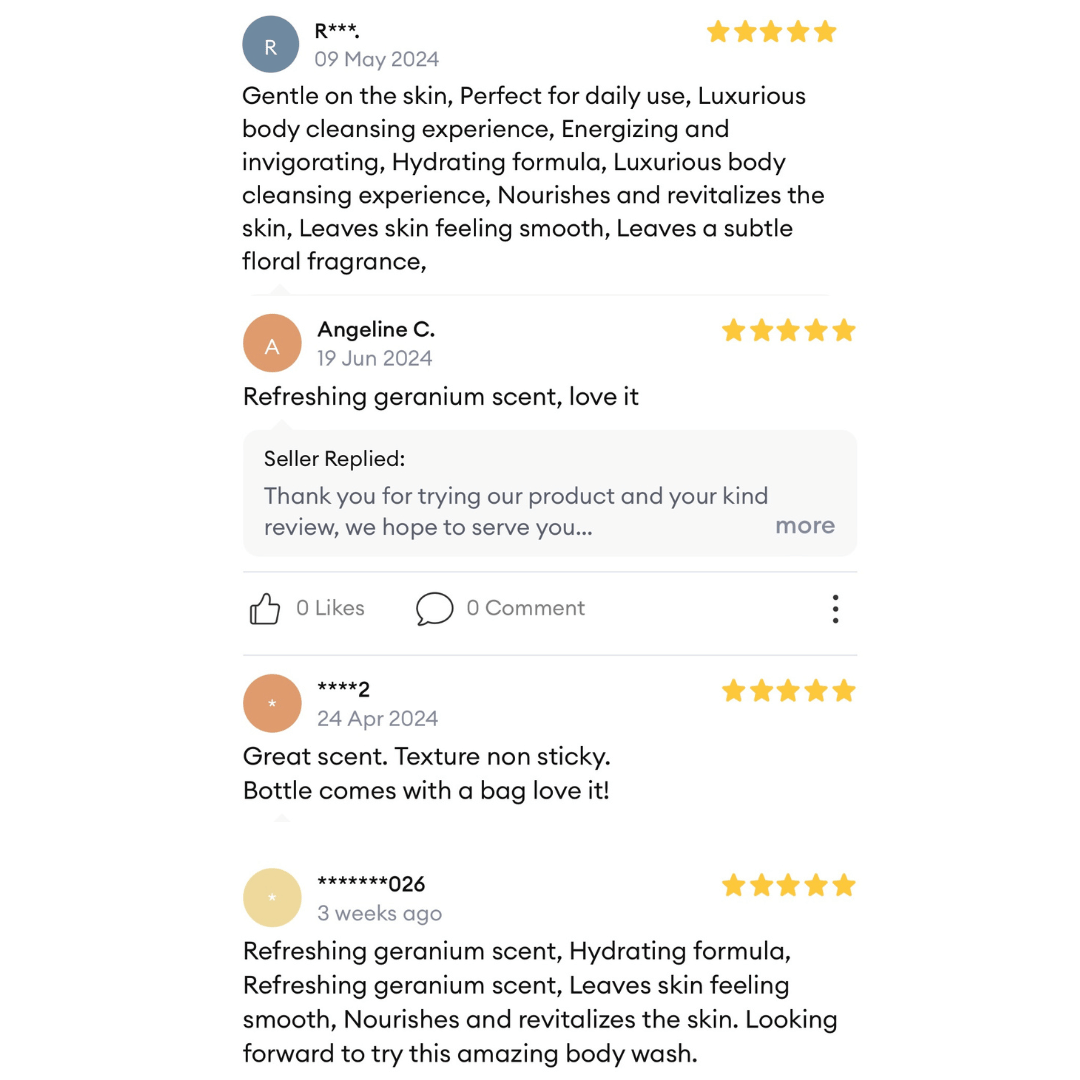Click the speech bubble comment icon

tap(434, 608)
